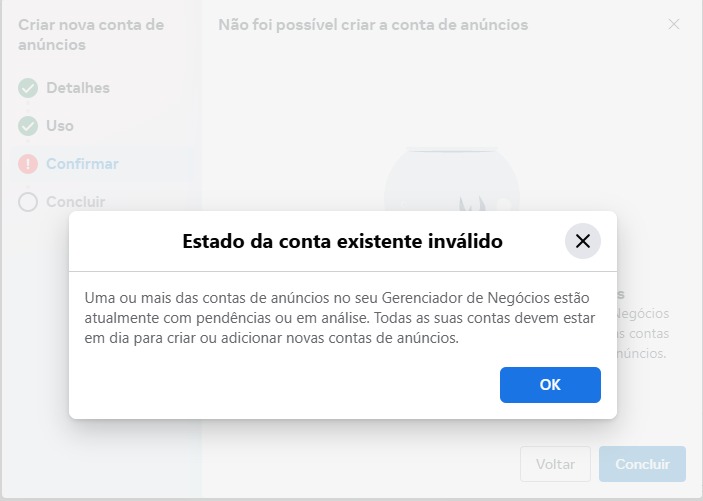Select the Detalhes step label
This screenshot has height=501, width=703.
click(x=78, y=88)
